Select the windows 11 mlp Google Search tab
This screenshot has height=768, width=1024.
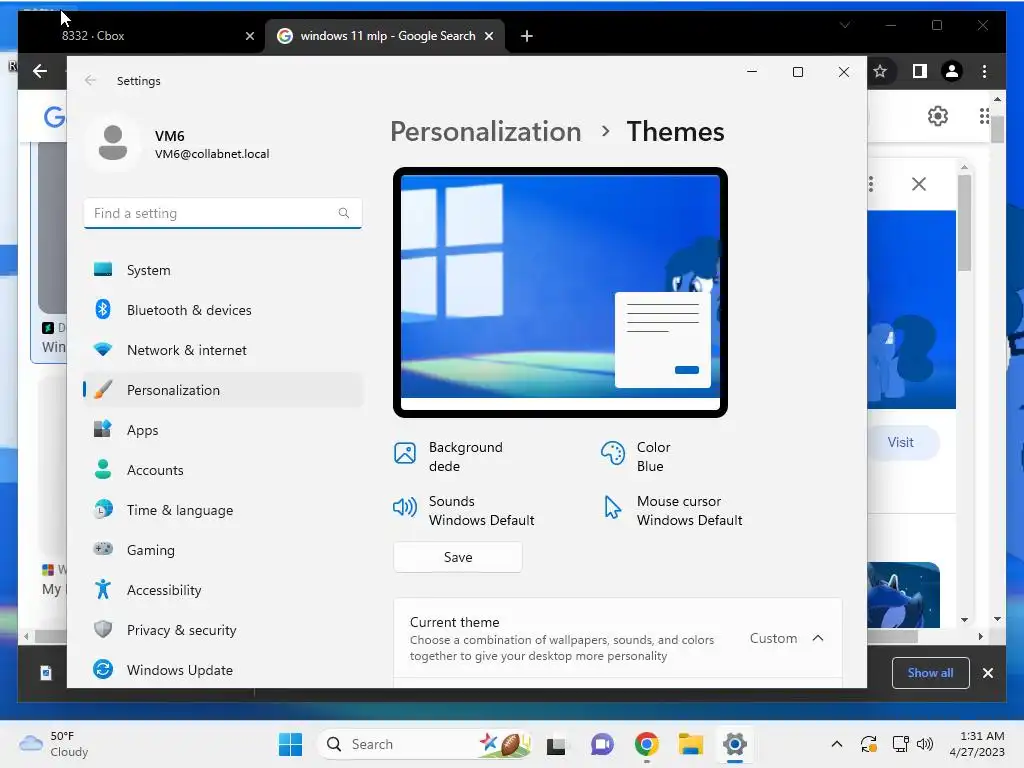click(x=387, y=36)
